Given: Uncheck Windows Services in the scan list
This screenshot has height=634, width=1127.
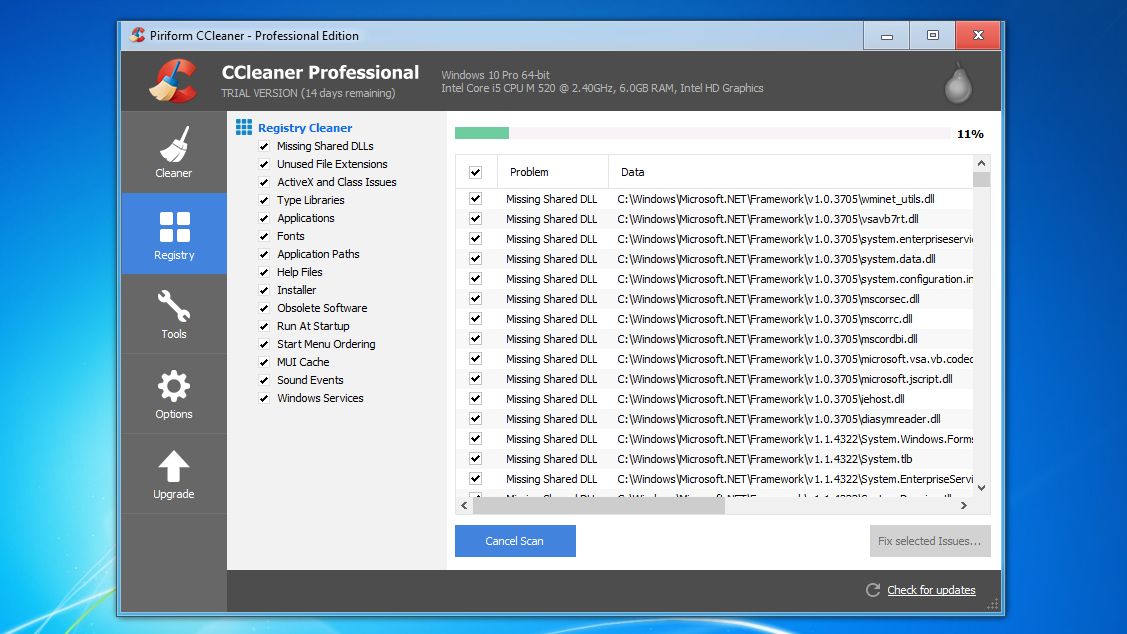Looking at the screenshot, I should tap(264, 398).
